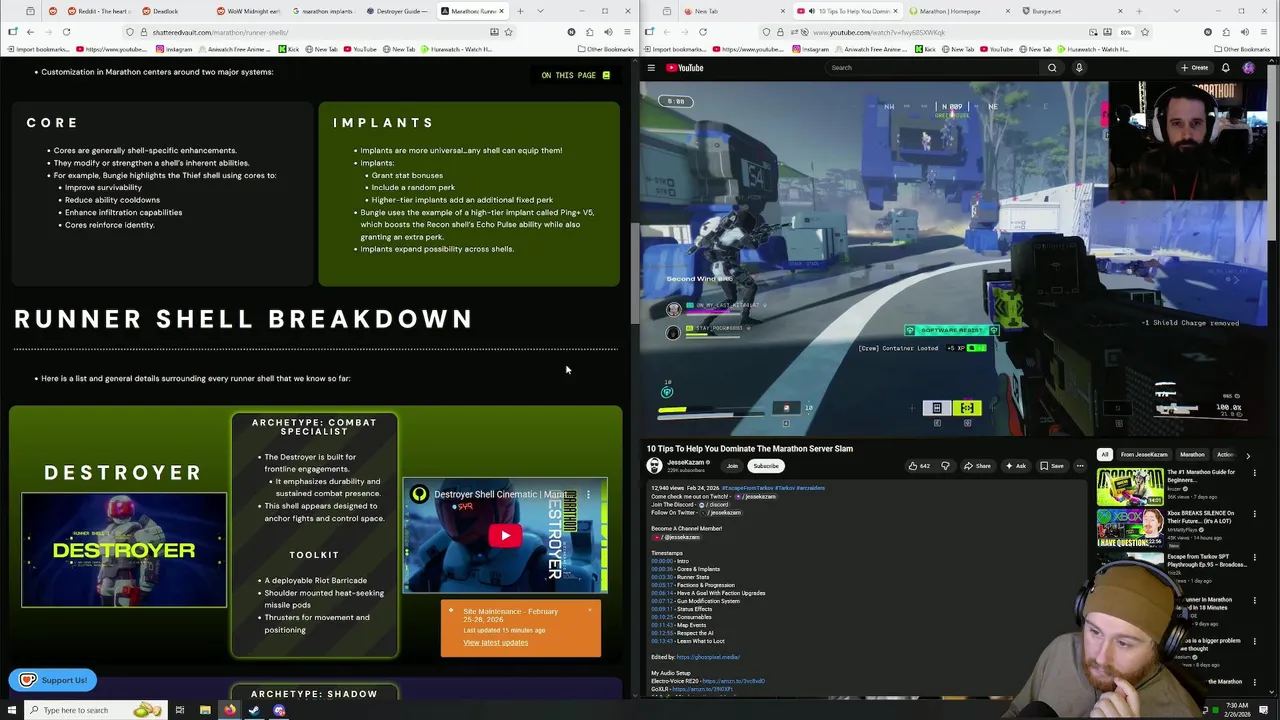1280x720 pixels.
Task: Subscribe to JesseKazam
Action: coord(766,466)
